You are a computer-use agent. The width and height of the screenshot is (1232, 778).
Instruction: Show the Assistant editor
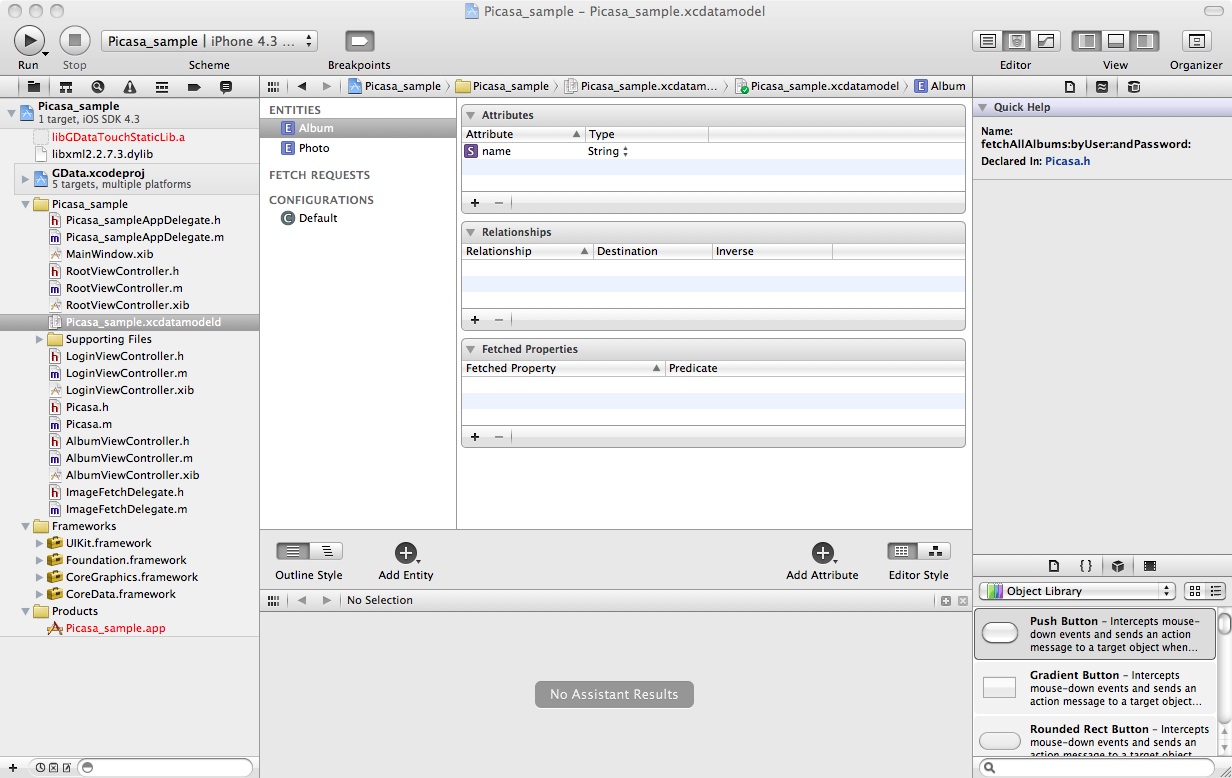1017,41
